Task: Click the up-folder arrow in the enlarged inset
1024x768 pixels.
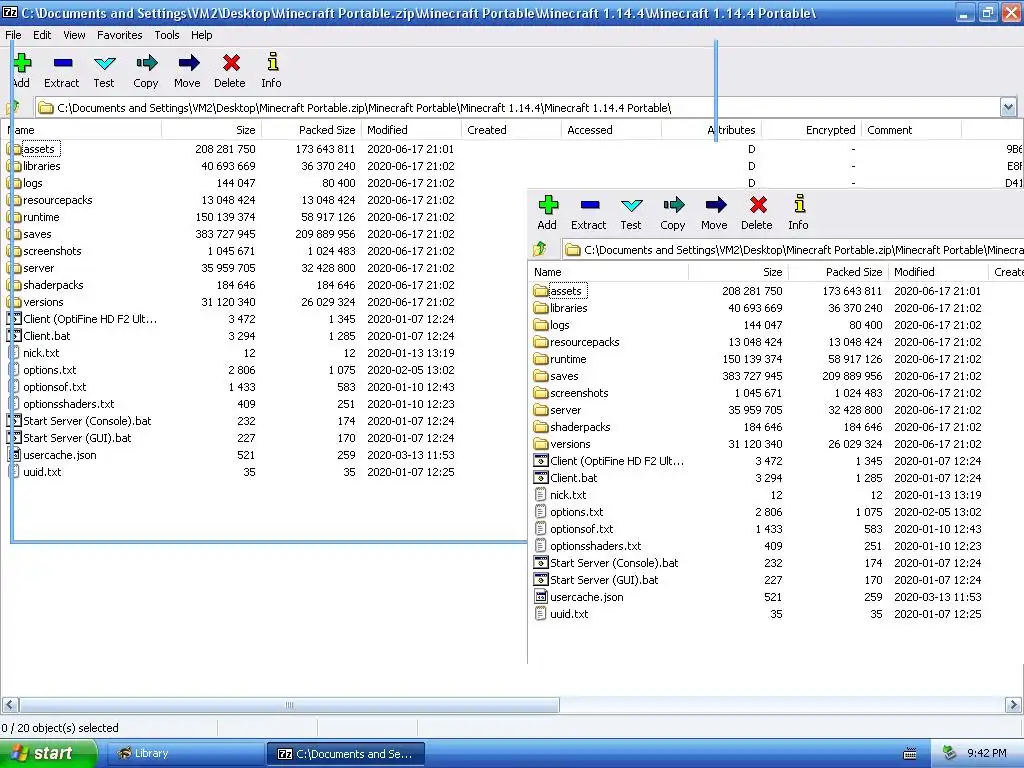Action: tap(539, 249)
